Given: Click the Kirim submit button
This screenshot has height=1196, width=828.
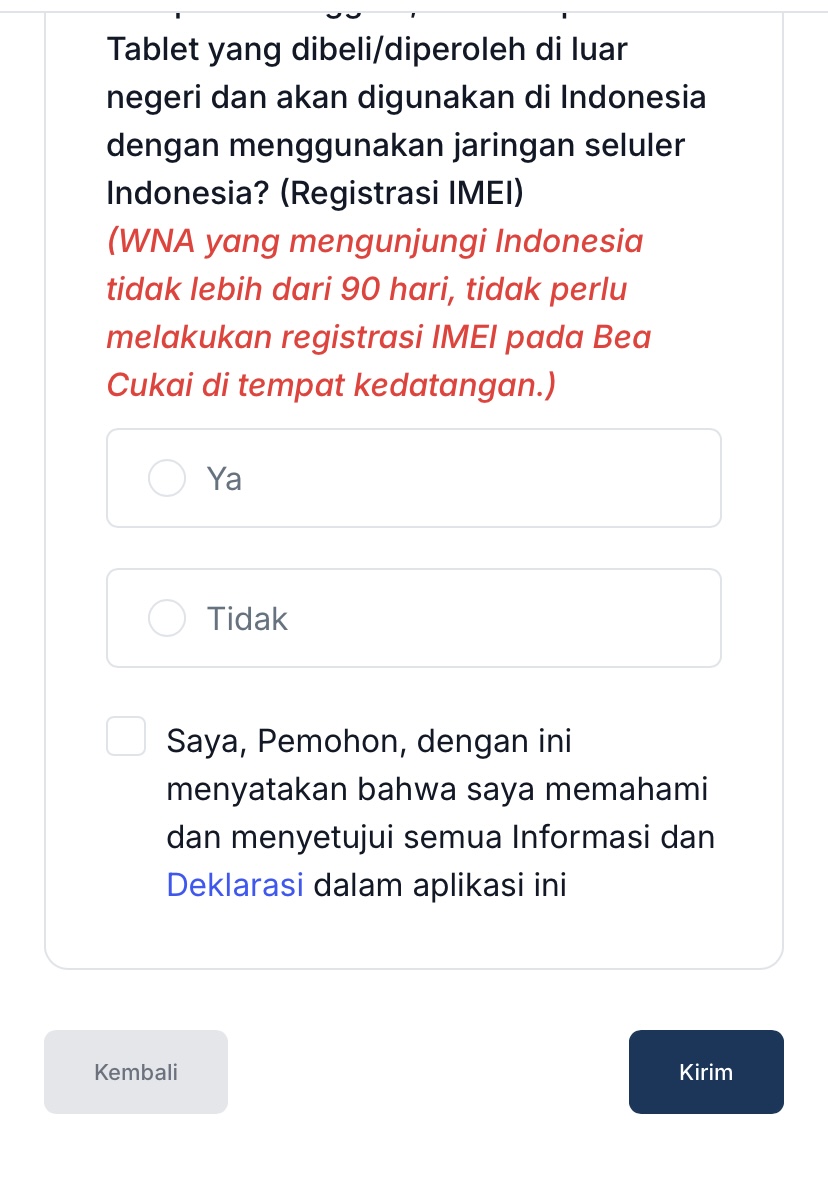Looking at the screenshot, I should click(x=706, y=1072).
